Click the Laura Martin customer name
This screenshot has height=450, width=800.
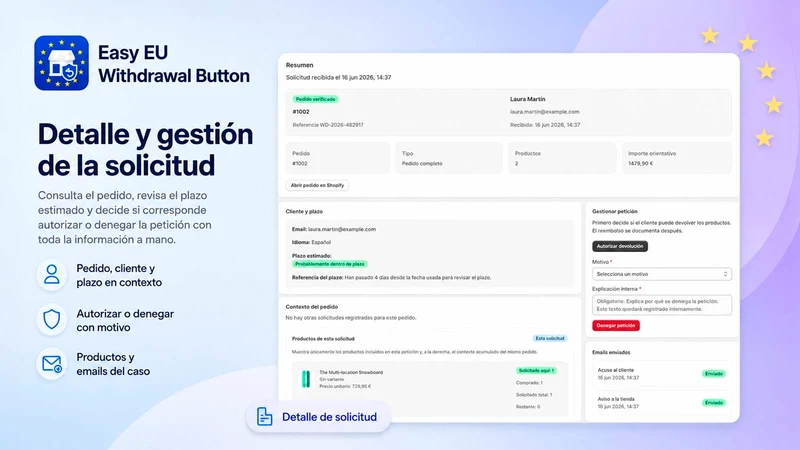coord(528,99)
